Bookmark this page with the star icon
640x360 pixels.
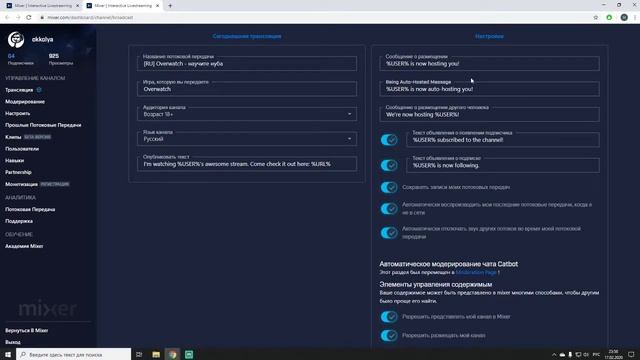[596, 18]
